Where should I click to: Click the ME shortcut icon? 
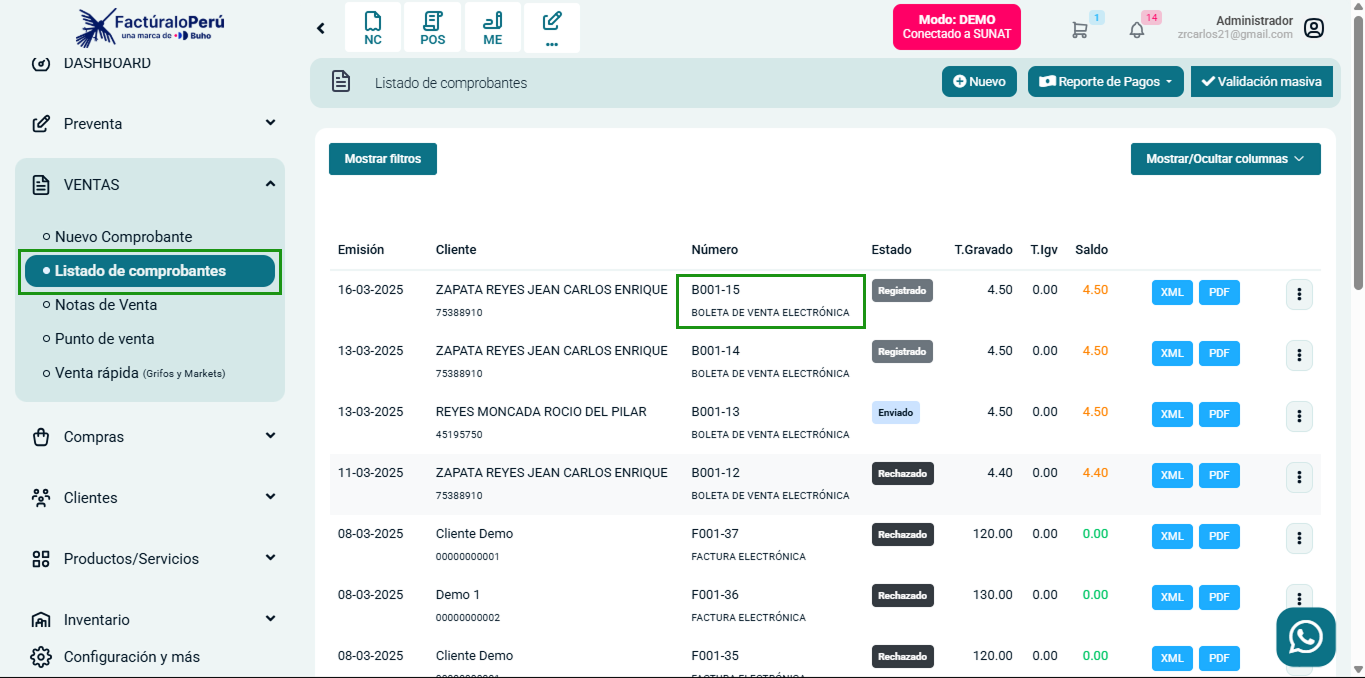coord(492,28)
